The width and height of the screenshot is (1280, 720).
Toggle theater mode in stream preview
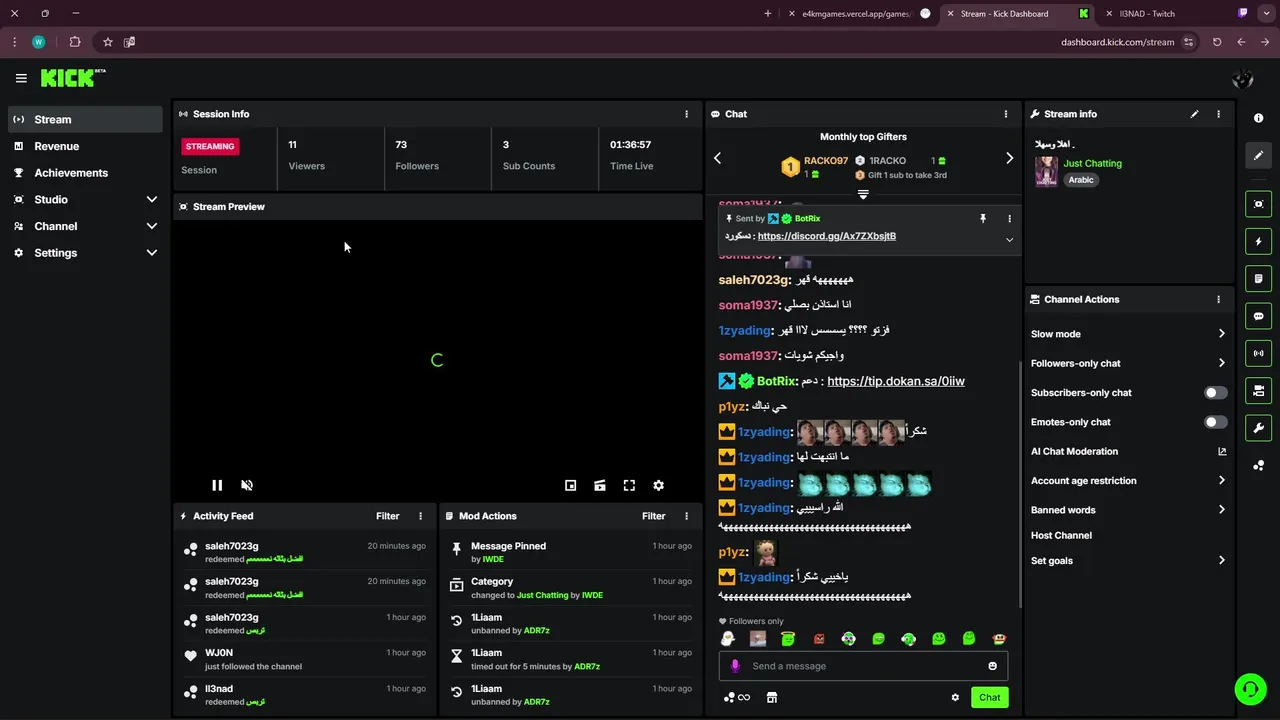click(x=600, y=485)
